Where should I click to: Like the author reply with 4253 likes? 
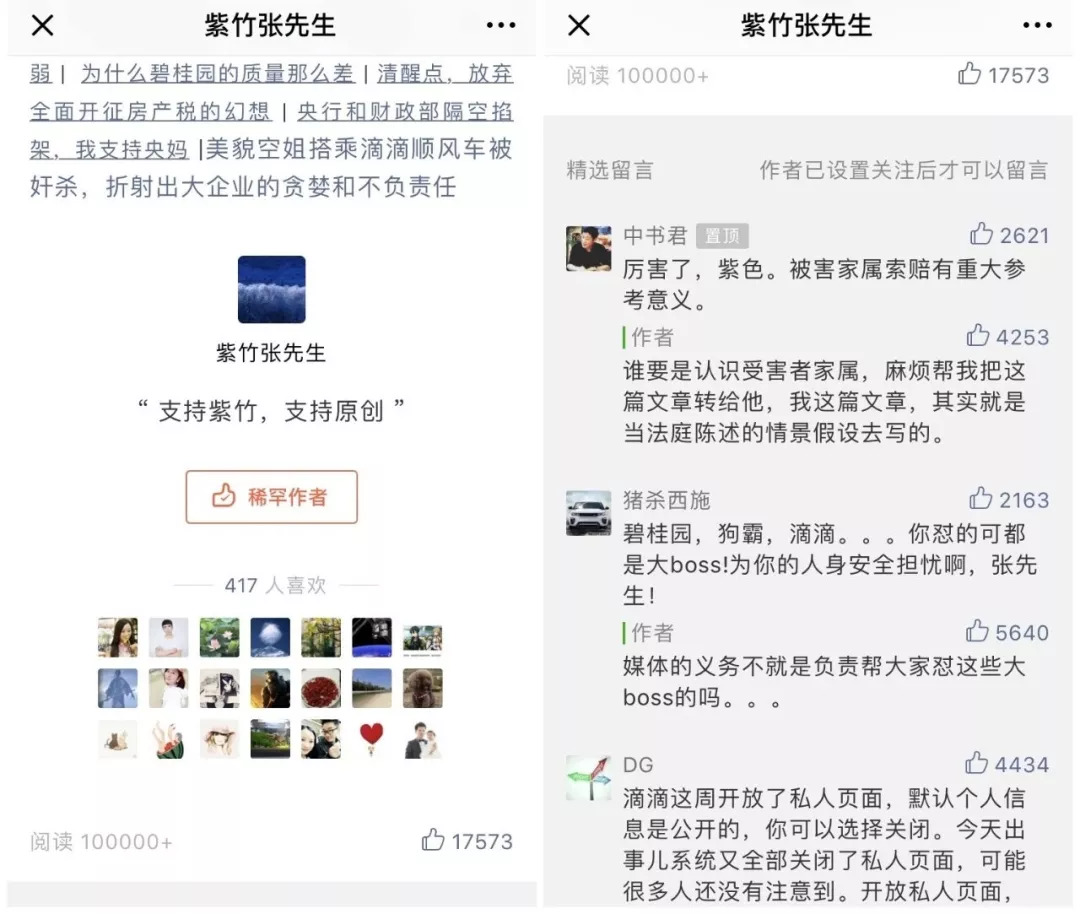[978, 335]
